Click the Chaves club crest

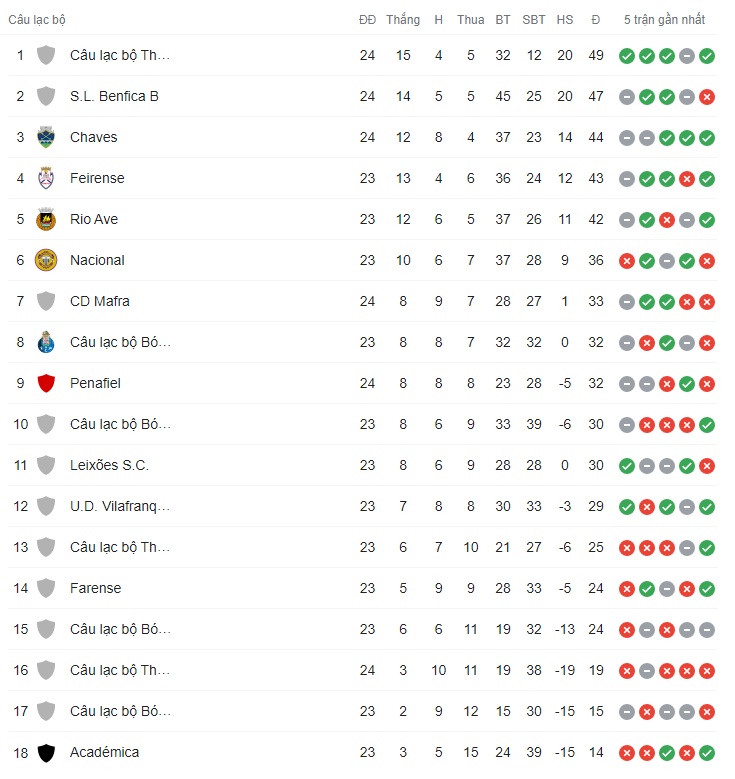click(46, 137)
